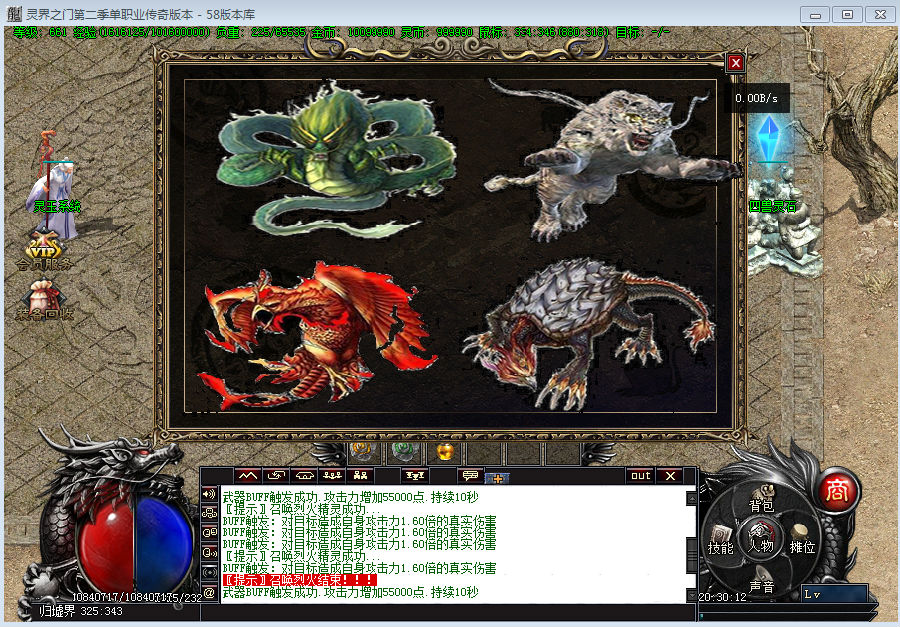Click the red health orb
This screenshot has height=627, width=900.
pos(106,545)
